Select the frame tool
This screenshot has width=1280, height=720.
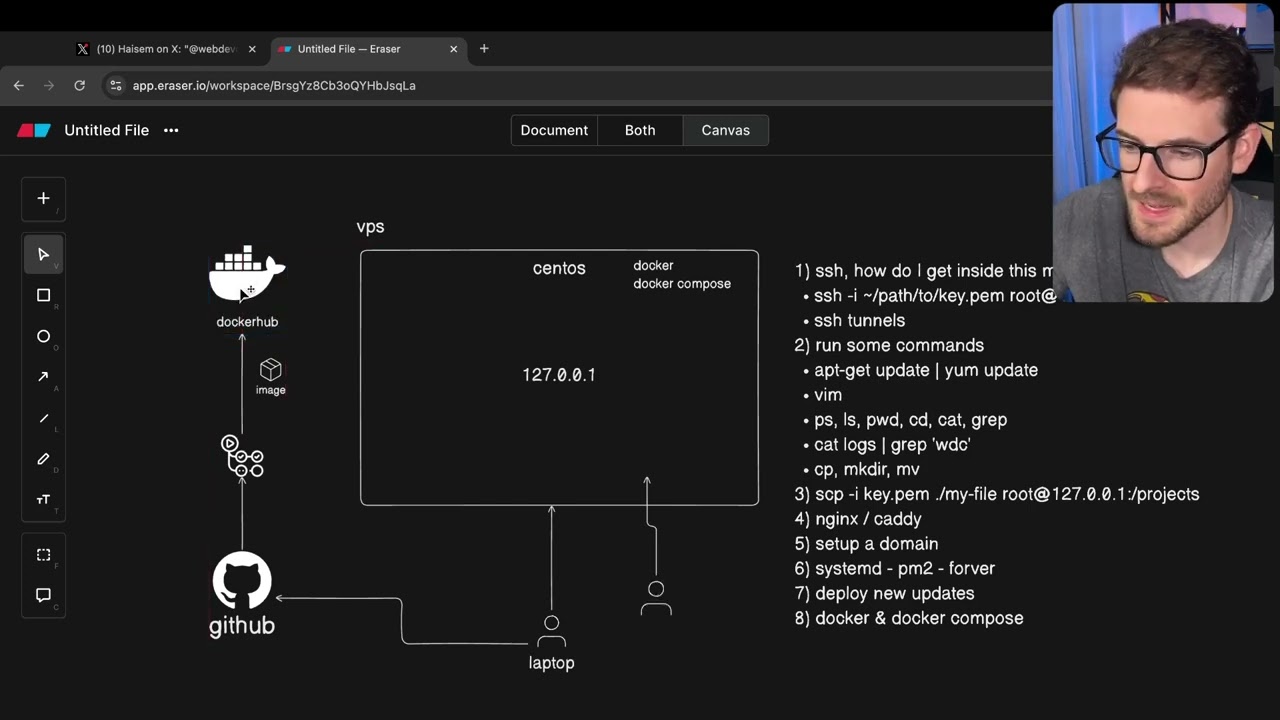(43, 554)
